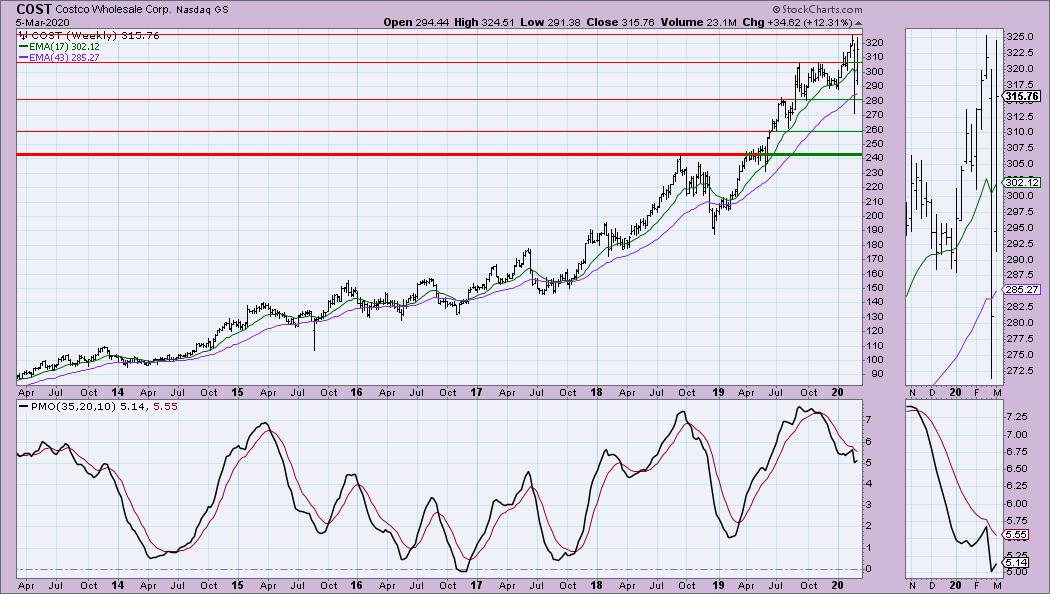The image size is (1050, 594).
Task: Click the boxed 5.14 PMO value tag
Action: 1017,563
